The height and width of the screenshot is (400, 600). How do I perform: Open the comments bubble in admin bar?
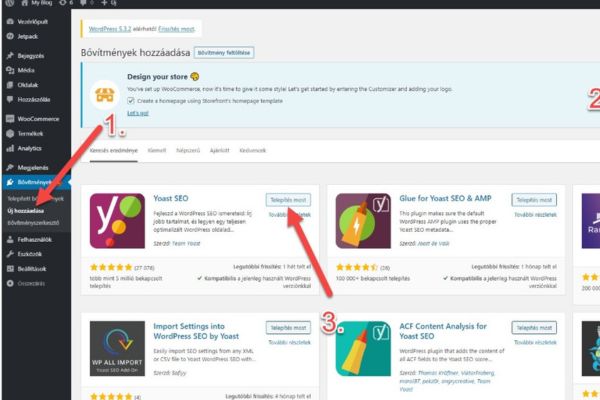tap(83, 2)
